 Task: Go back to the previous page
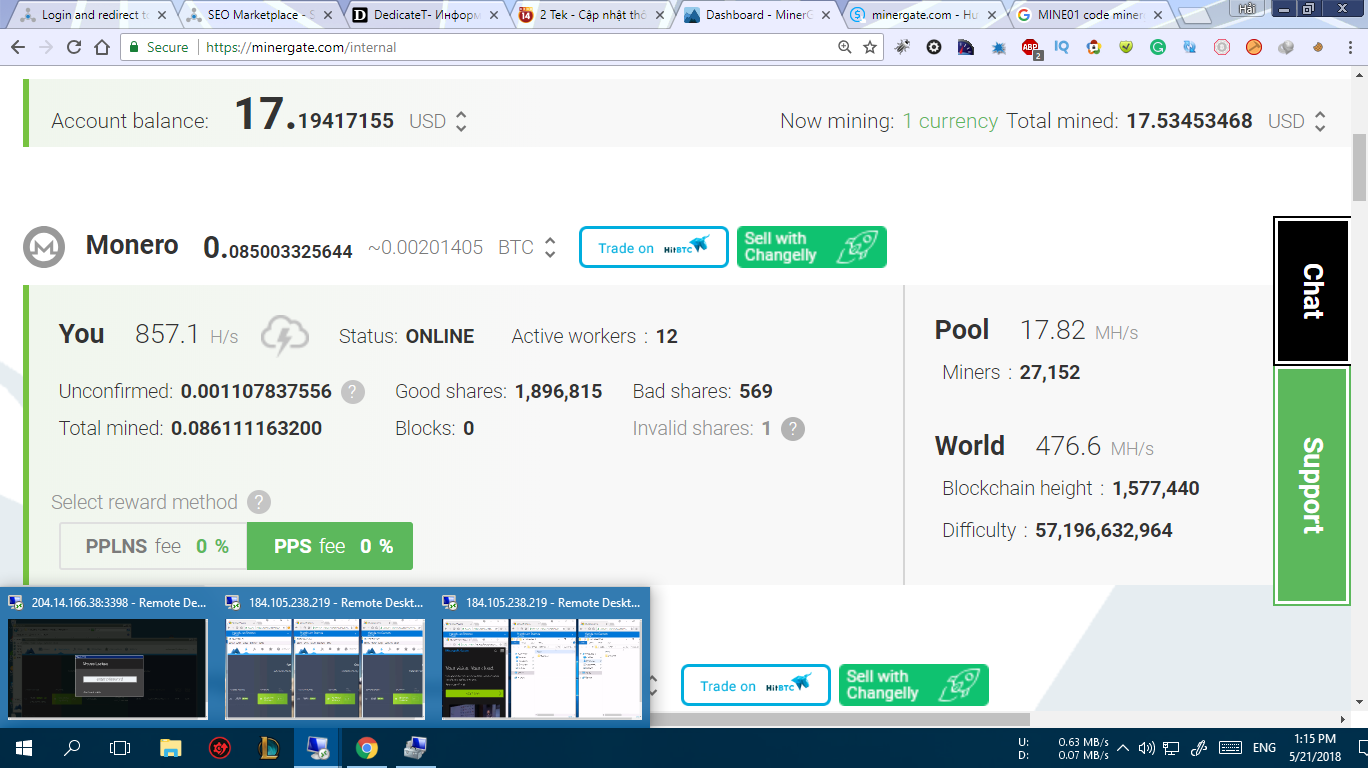(18, 47)
